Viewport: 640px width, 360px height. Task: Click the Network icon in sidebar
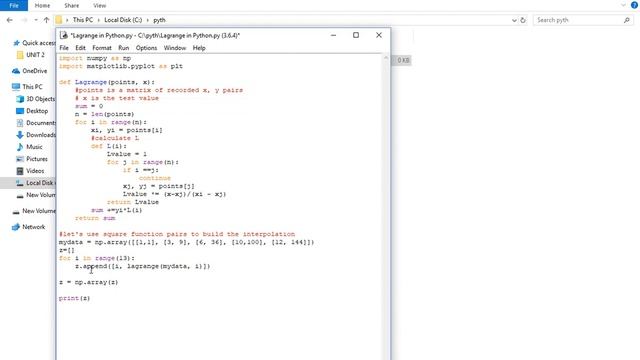16,227
